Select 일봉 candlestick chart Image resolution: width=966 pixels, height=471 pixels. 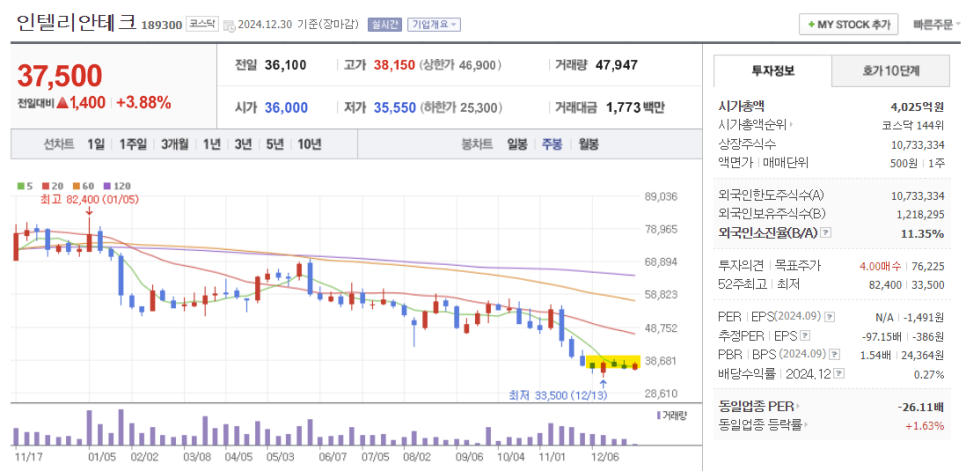coord(517,145)
